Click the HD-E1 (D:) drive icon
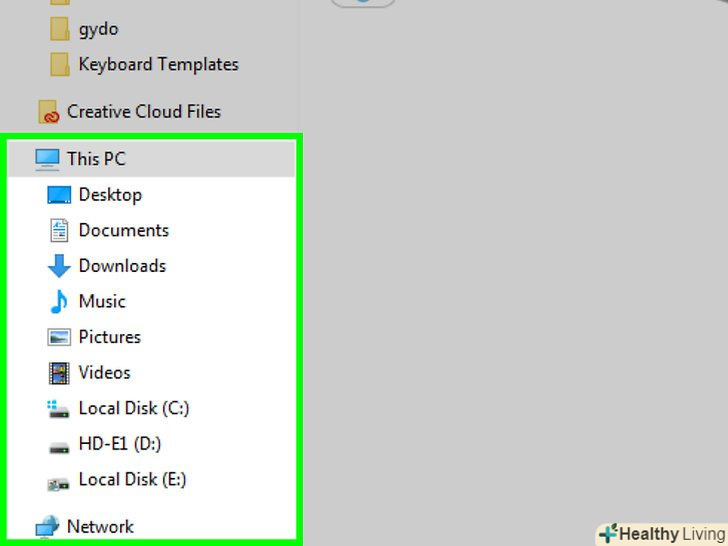The width and height of the screenshot is (728, 546). coord(60,444)
